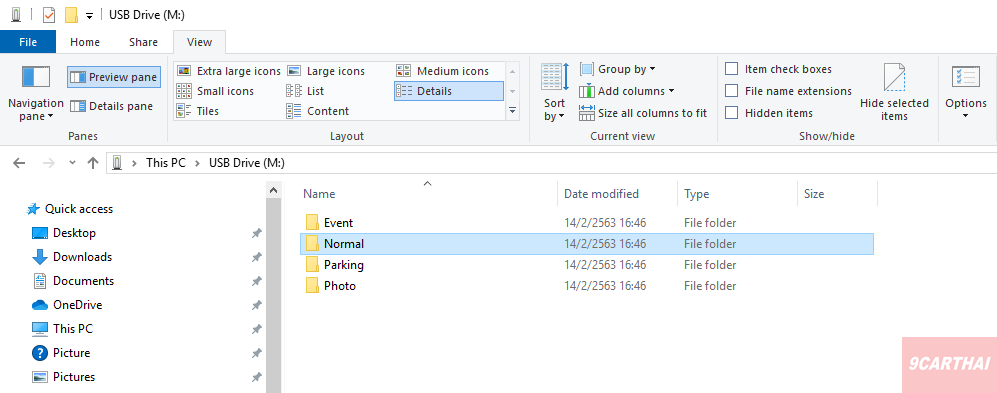
Task: Select Details layout
Action: tap(448, 91)
